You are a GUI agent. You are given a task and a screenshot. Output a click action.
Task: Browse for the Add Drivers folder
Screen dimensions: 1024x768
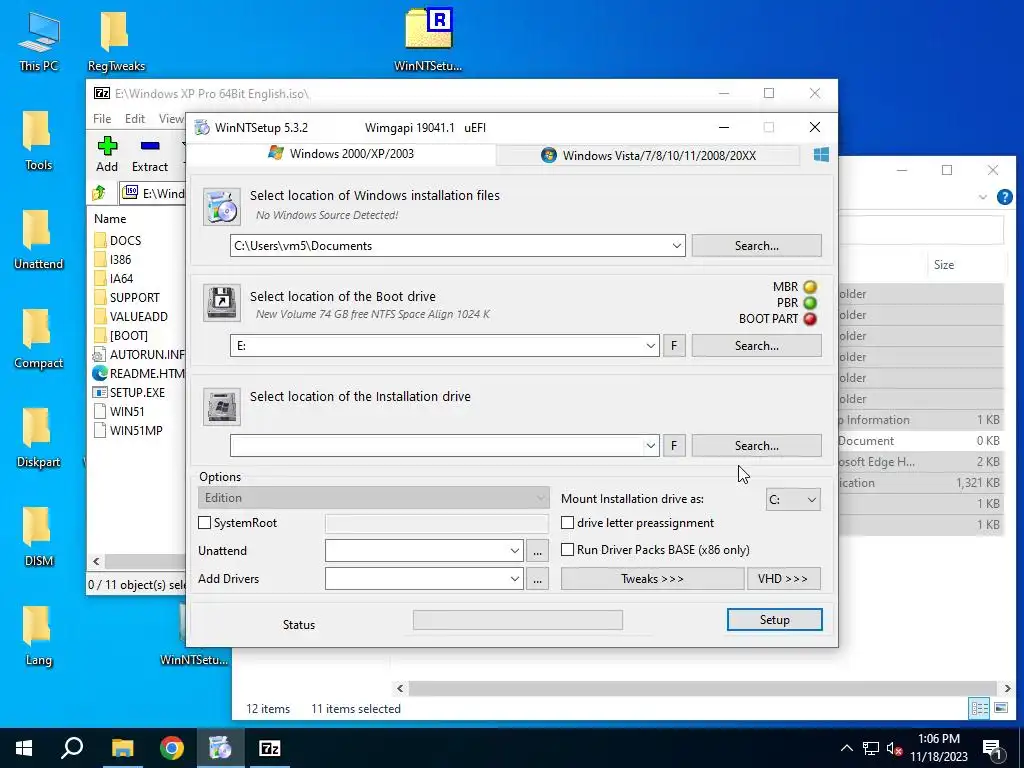pos(537,579)
